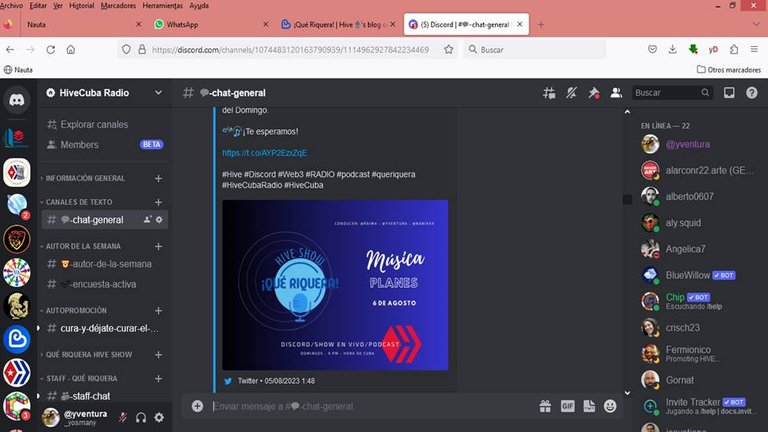Image resolution: width=768 pixels, height=432 pixels.
Task: Open the Herramientas menu
Action: (x=162, y=5)
